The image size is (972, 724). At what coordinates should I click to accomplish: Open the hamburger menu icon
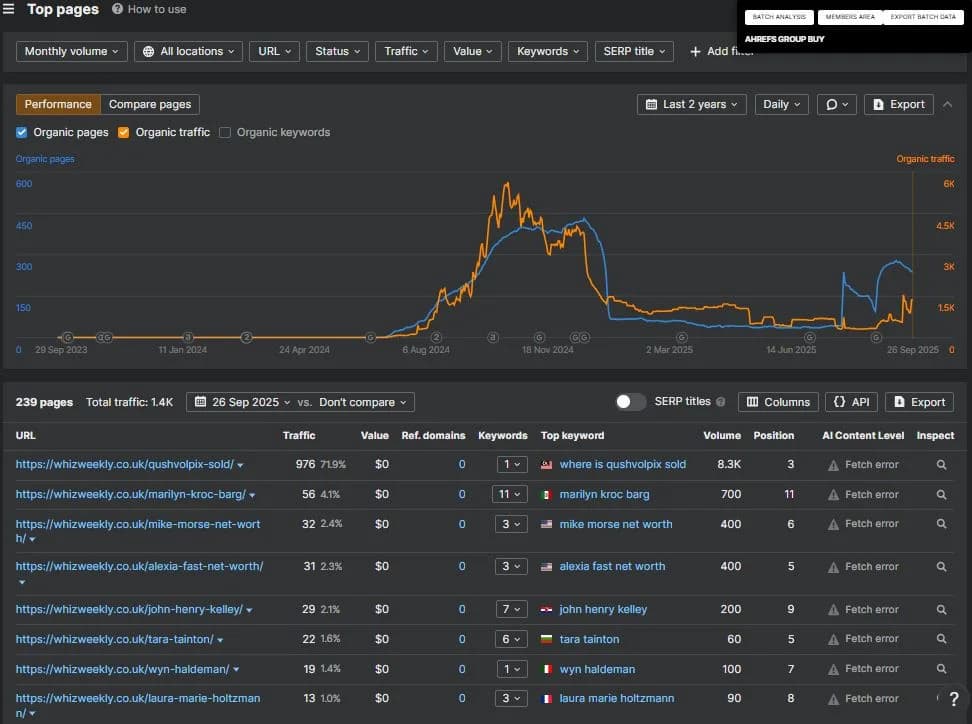[8, 9]
